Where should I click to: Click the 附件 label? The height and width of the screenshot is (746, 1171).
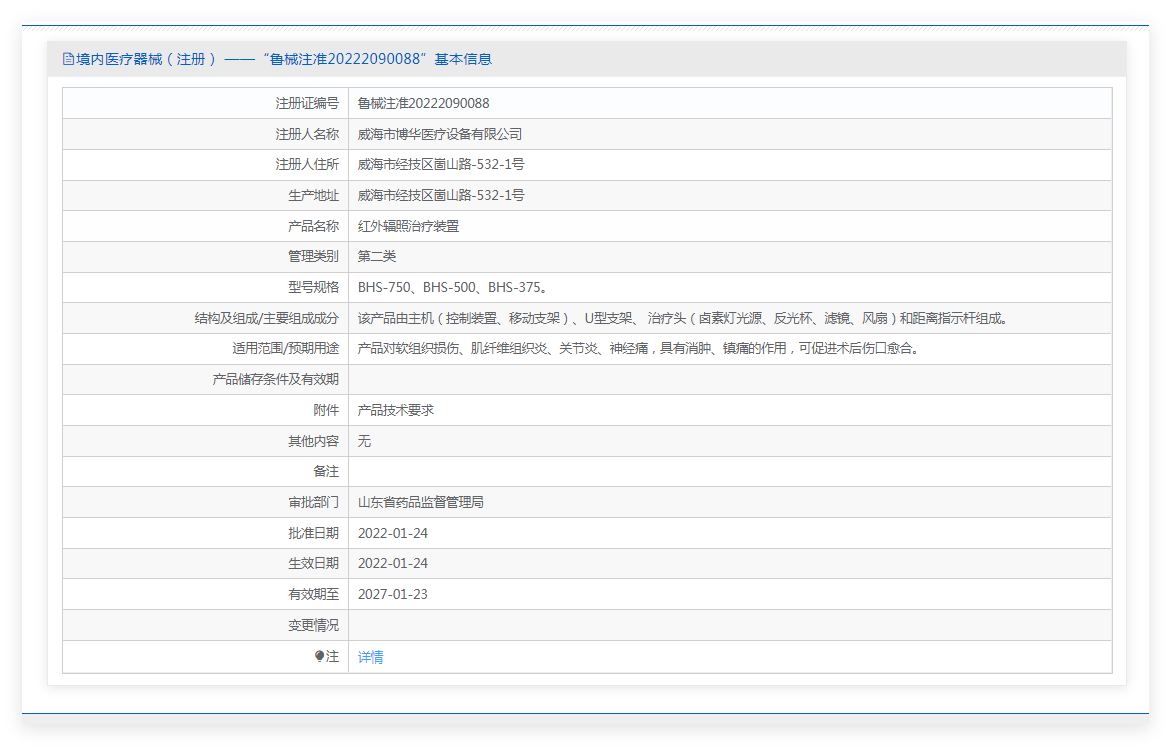coord(326,410)
